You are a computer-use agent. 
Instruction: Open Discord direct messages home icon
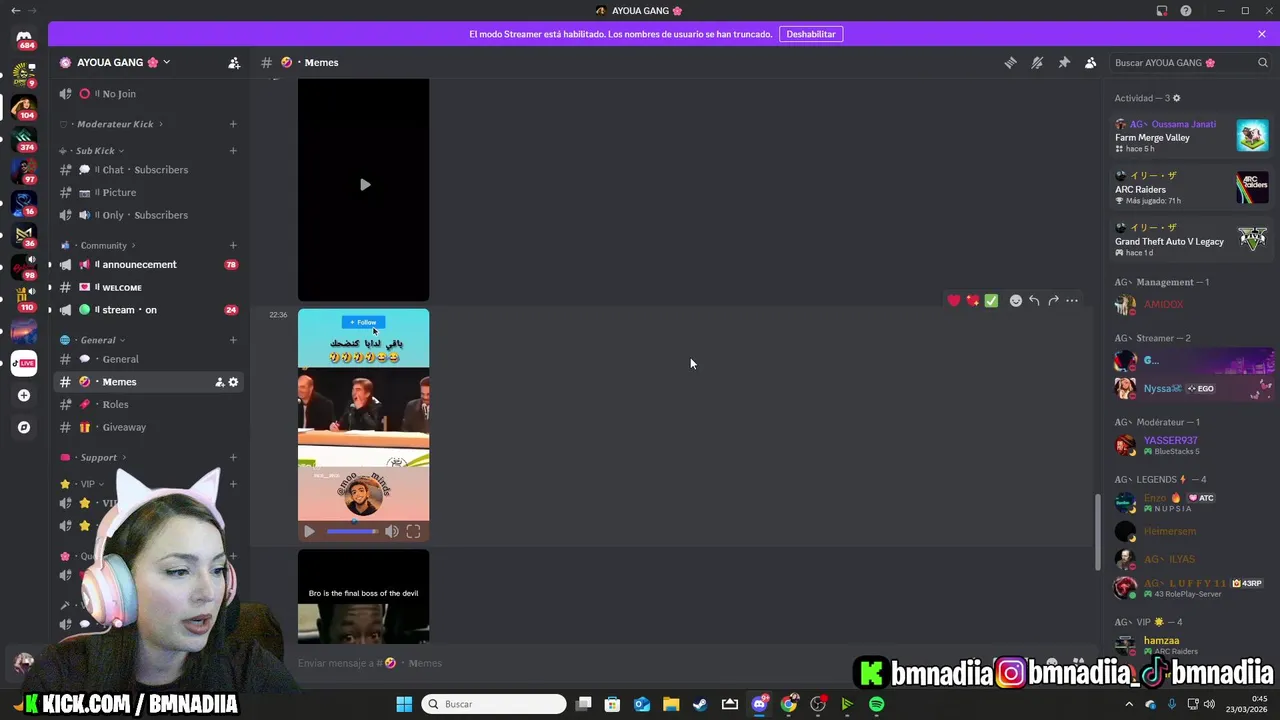pos(24,38)
